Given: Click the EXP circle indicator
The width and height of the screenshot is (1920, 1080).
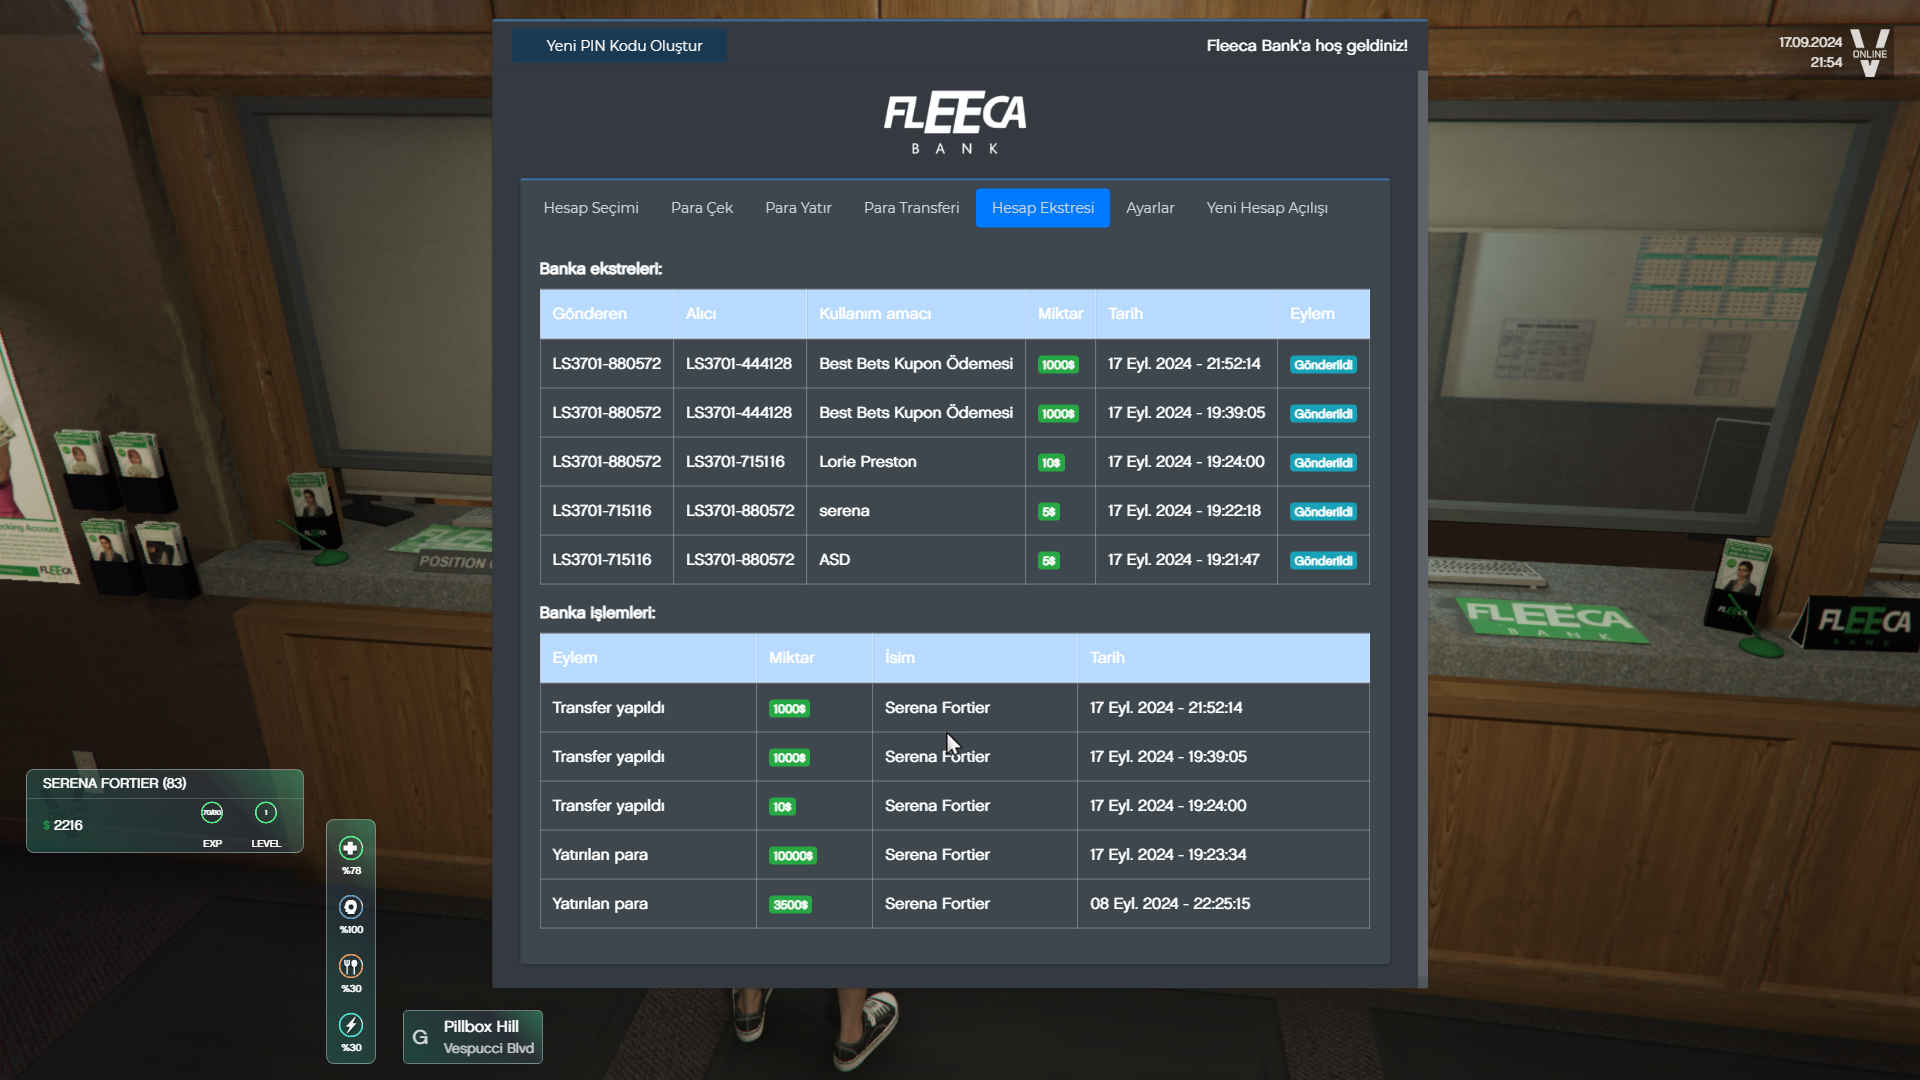Looking at the screenshot, I should tap(212, 813).
